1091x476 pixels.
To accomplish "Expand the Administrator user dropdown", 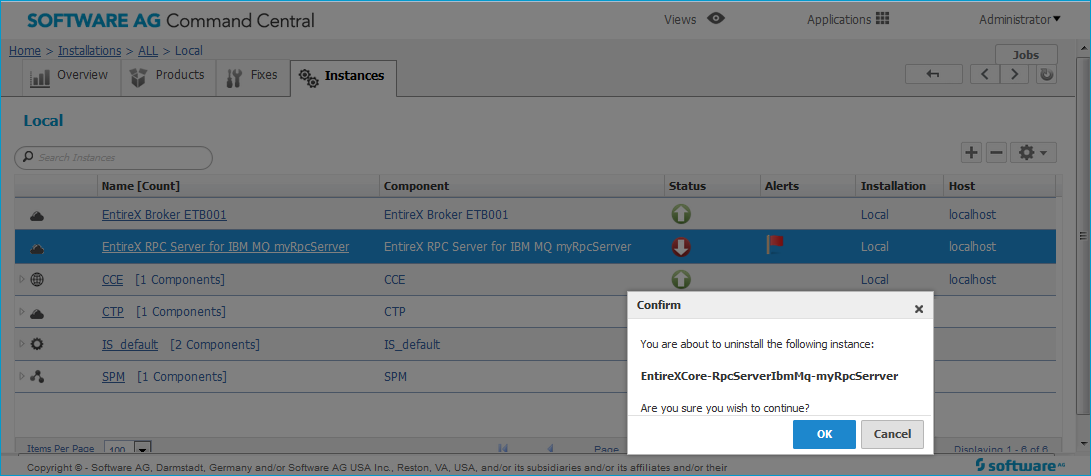I will click(1019, 19).
